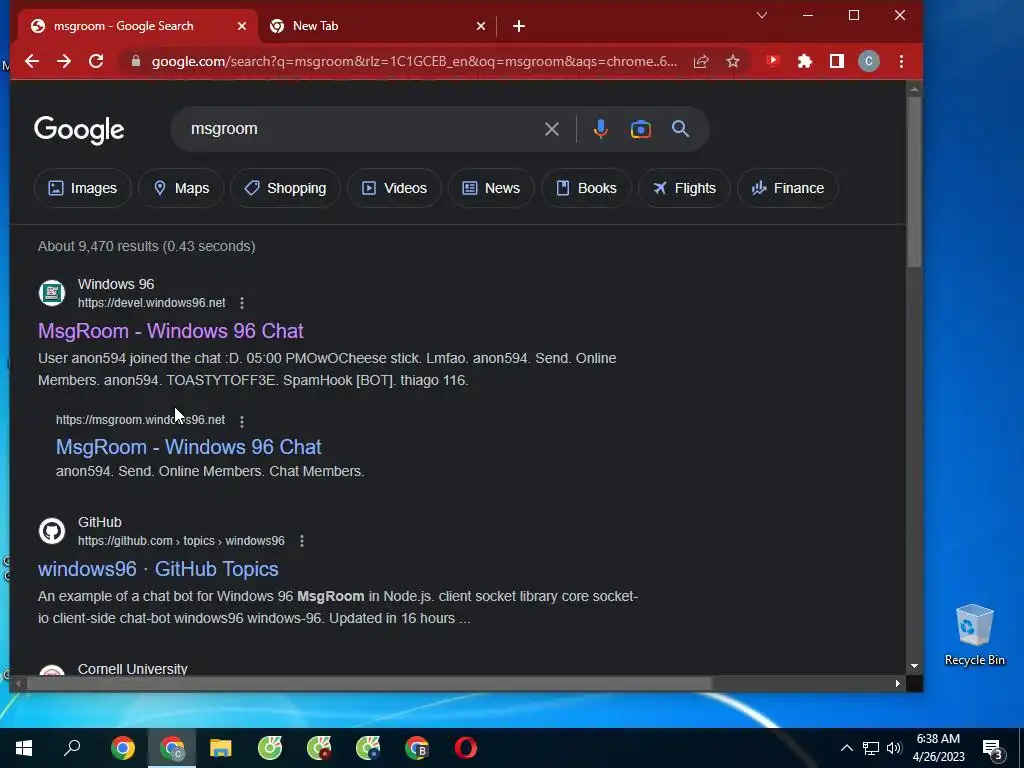Open the share page icon in address bar
This screenshot has width=1024, height=768.
701,61
